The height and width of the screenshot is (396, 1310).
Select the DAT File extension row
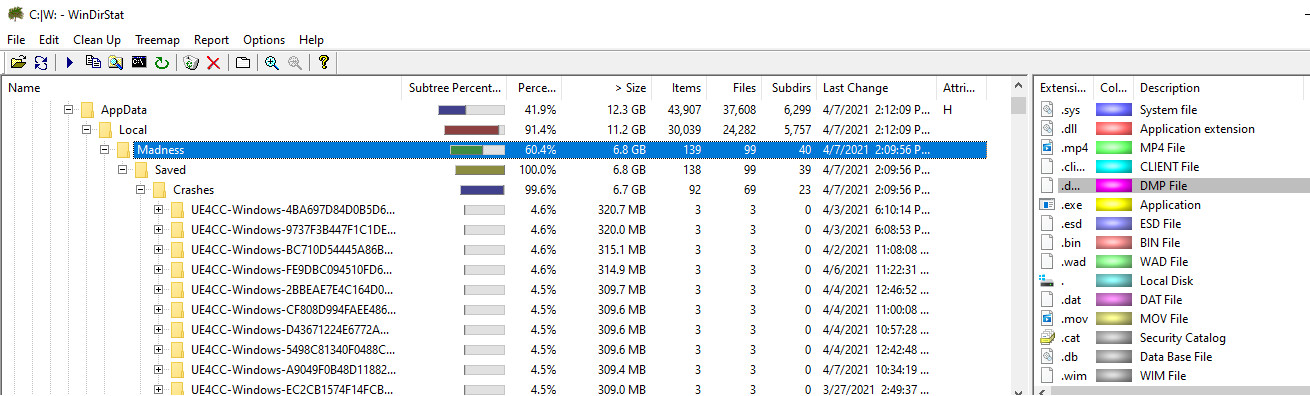click(x=1171, y=300)
